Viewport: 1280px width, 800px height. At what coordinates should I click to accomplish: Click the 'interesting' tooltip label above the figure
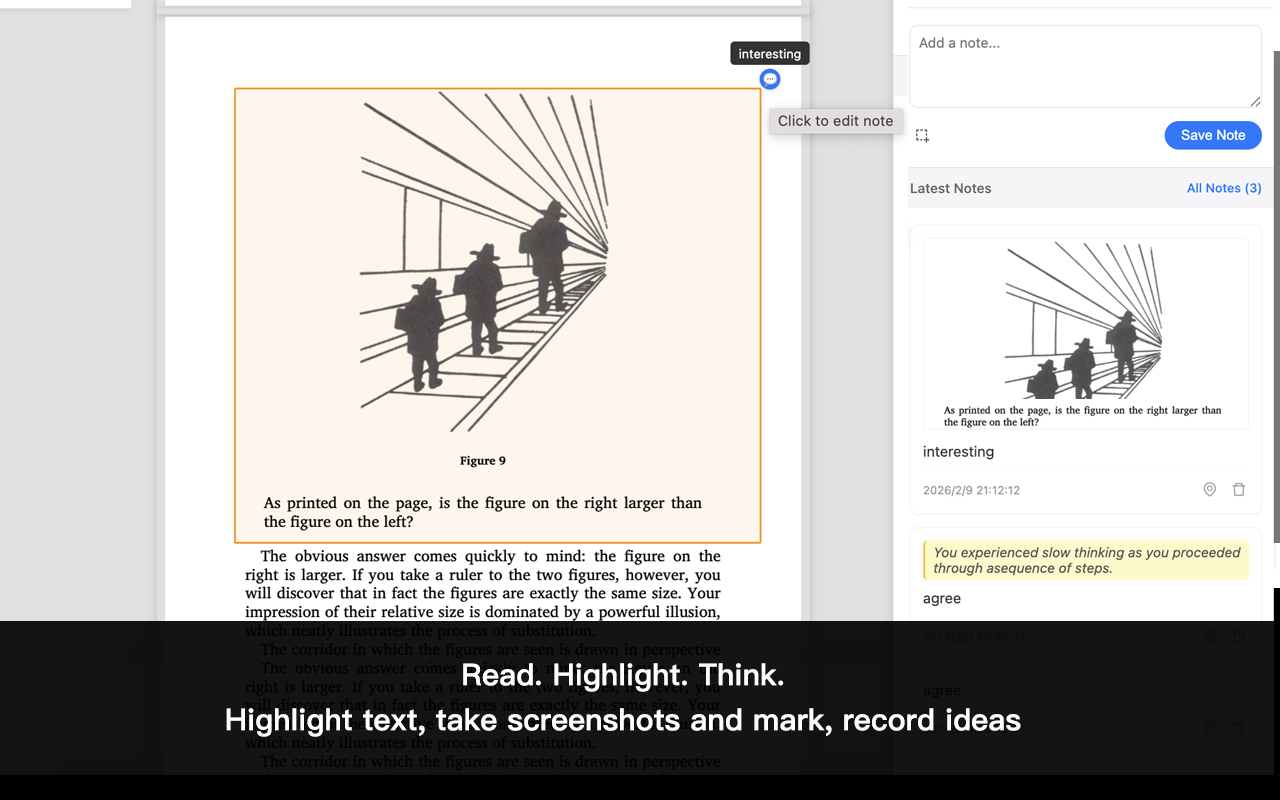(x=769, y=54)
